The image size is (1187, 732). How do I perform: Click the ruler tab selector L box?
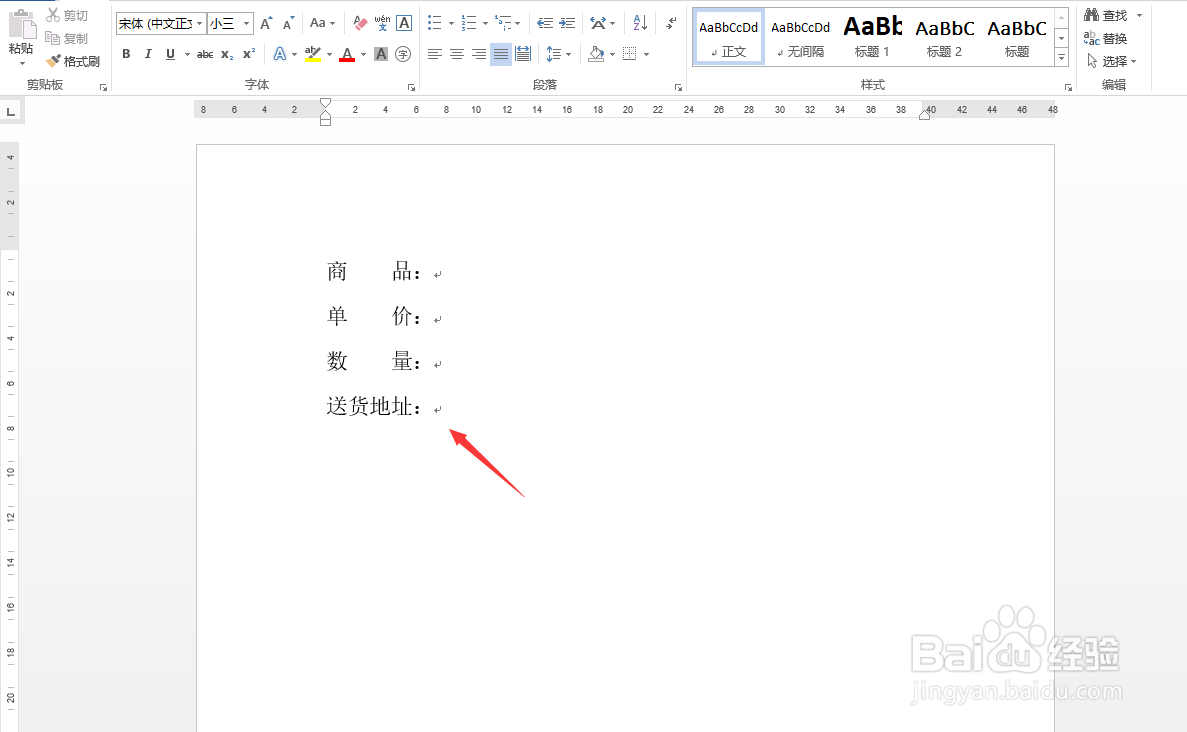coord(11,112)
